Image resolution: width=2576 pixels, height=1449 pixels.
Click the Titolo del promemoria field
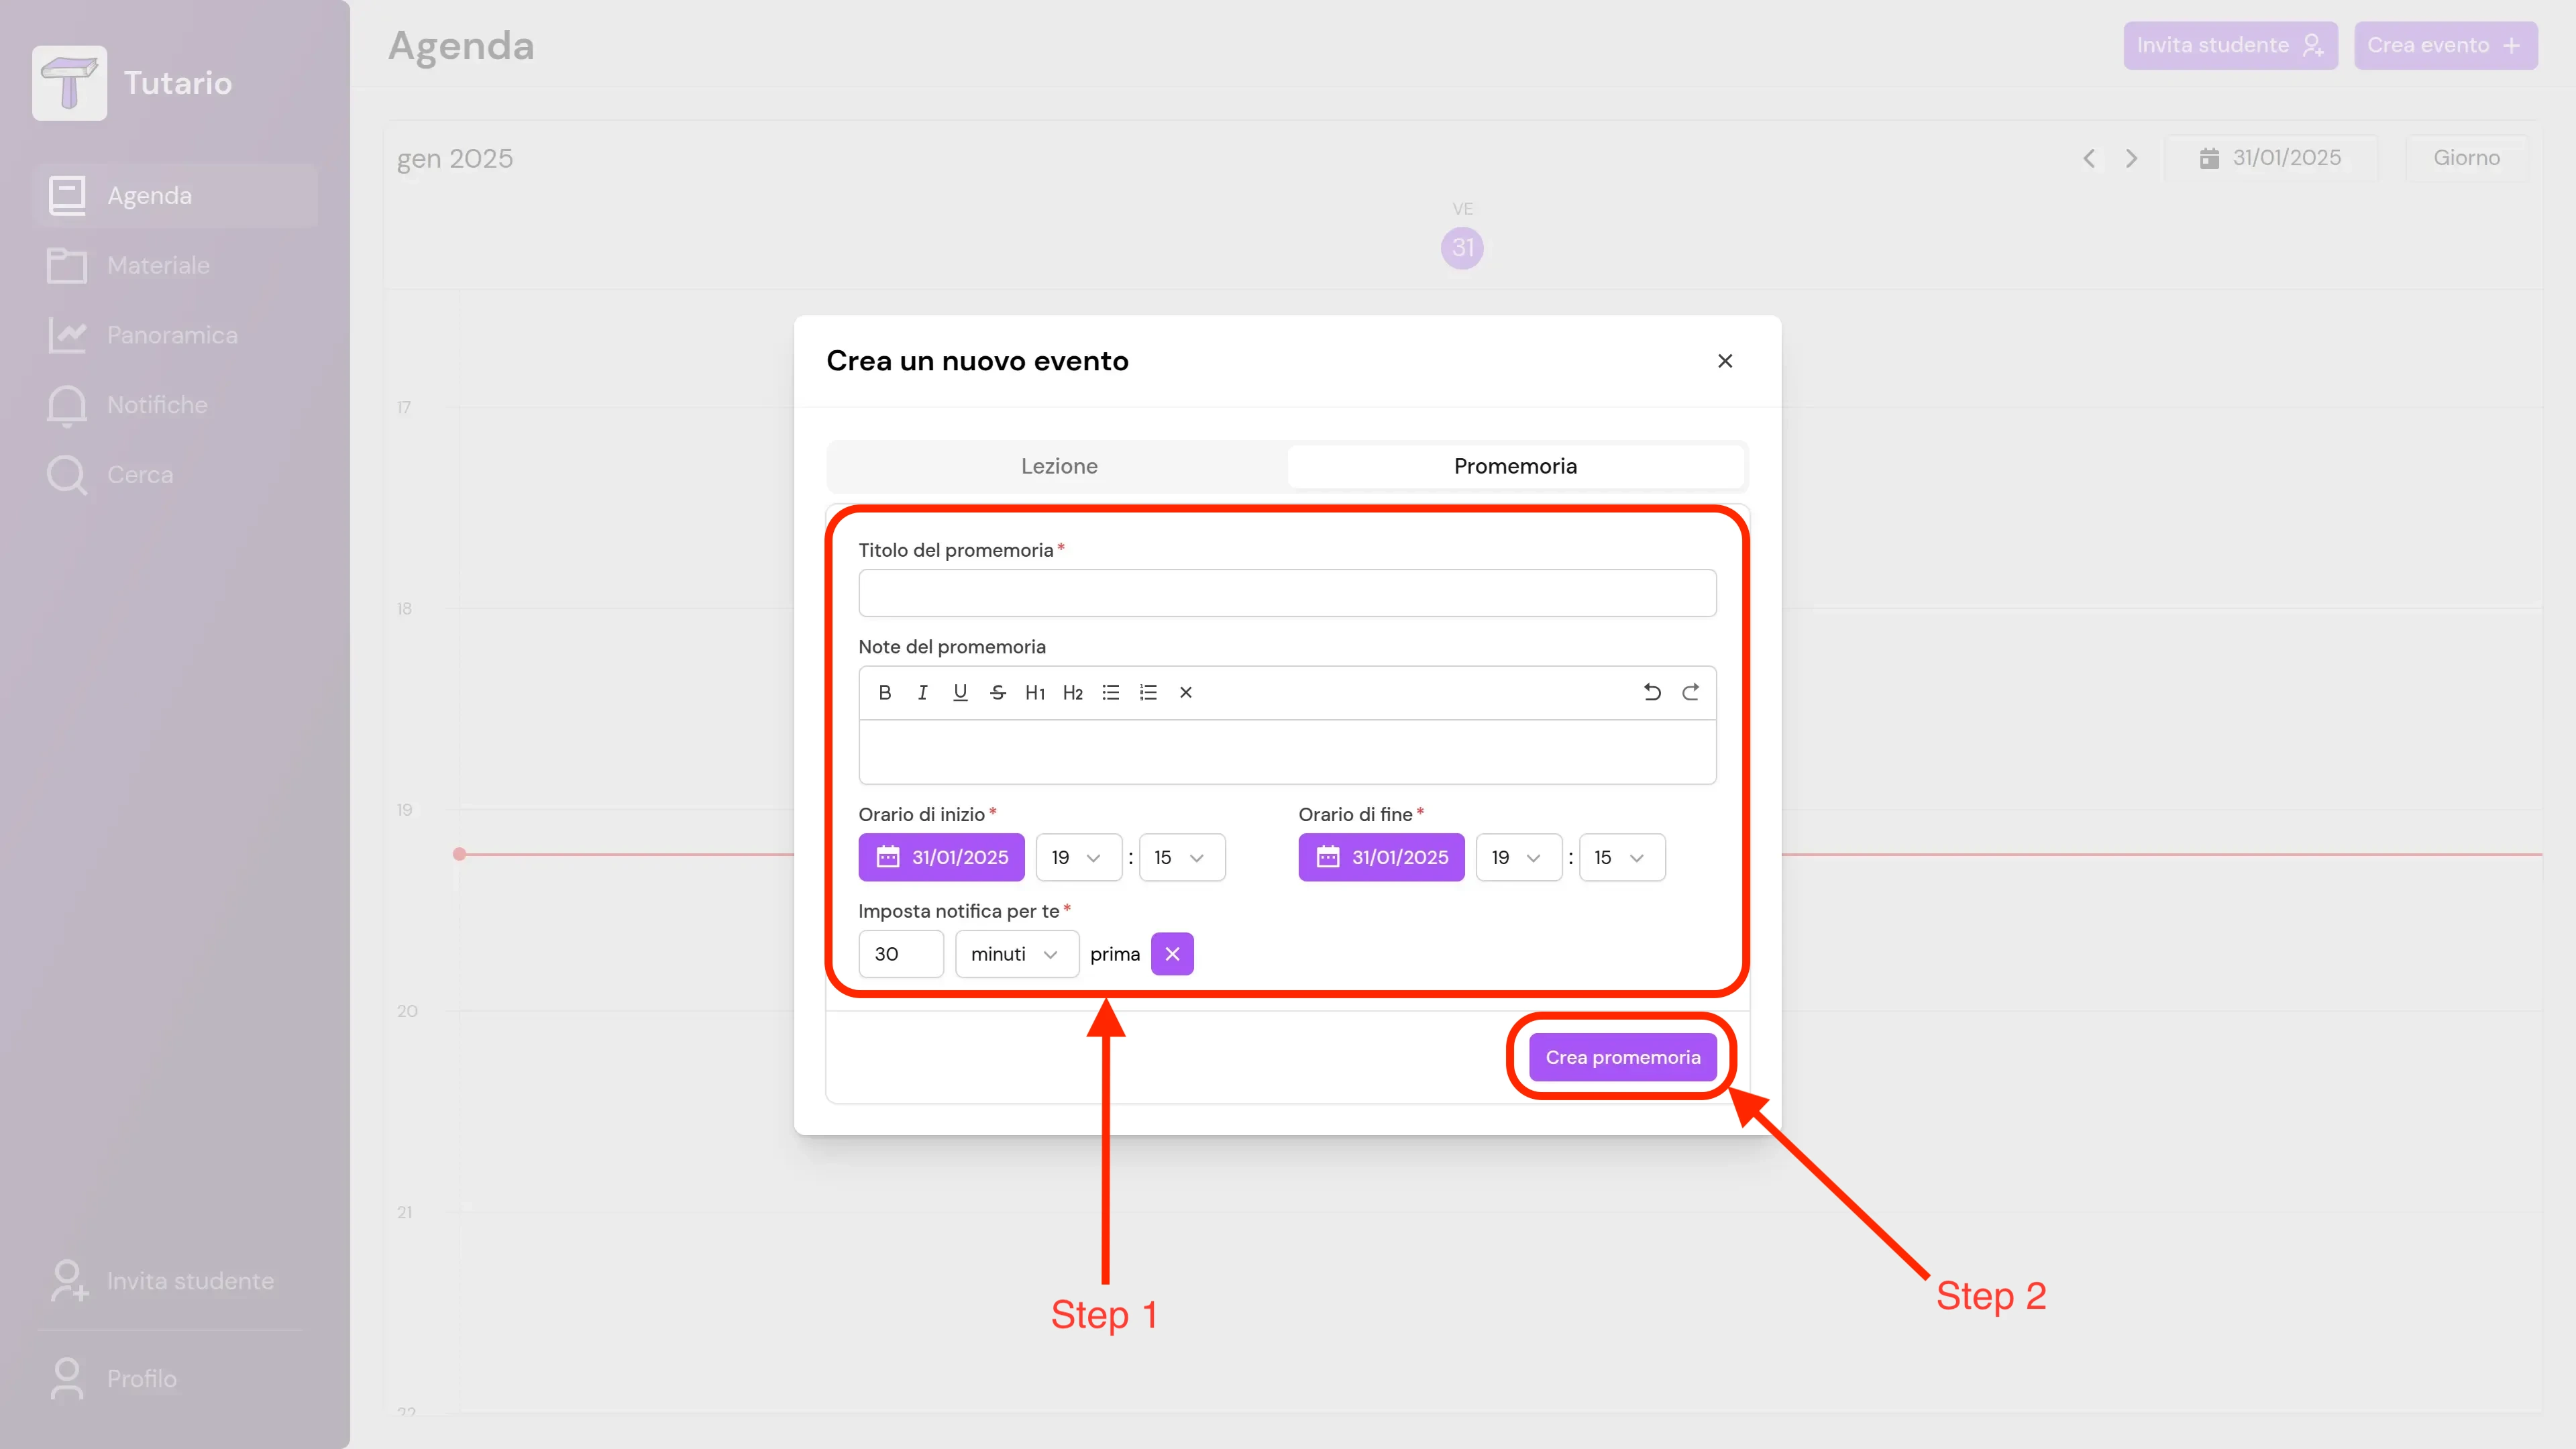coord(1287,593)
